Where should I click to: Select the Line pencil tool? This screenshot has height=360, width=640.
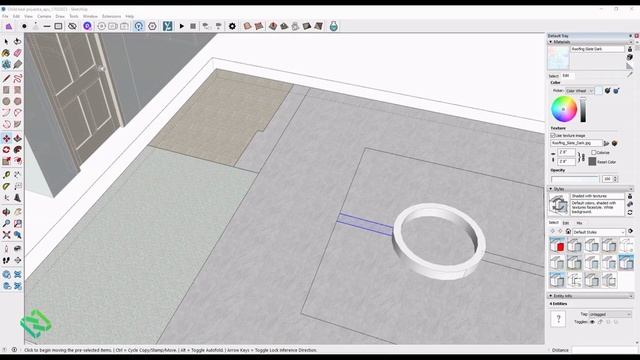6,78
